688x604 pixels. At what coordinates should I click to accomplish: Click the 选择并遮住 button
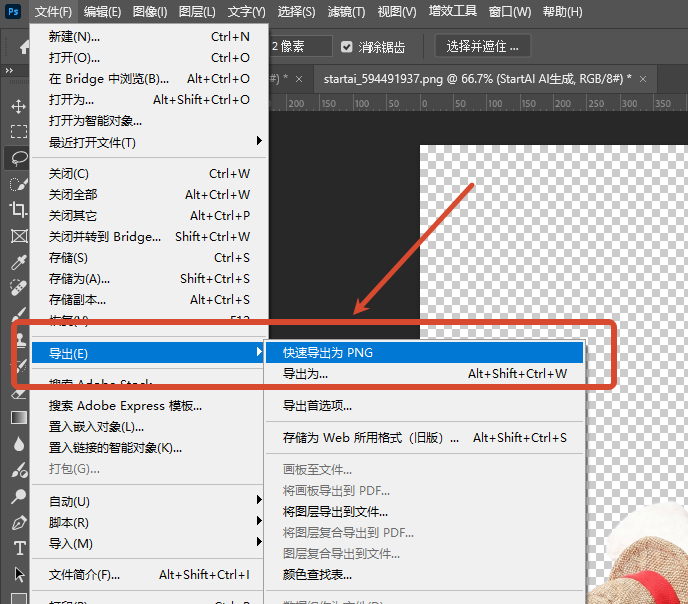(x=483, y=46)
